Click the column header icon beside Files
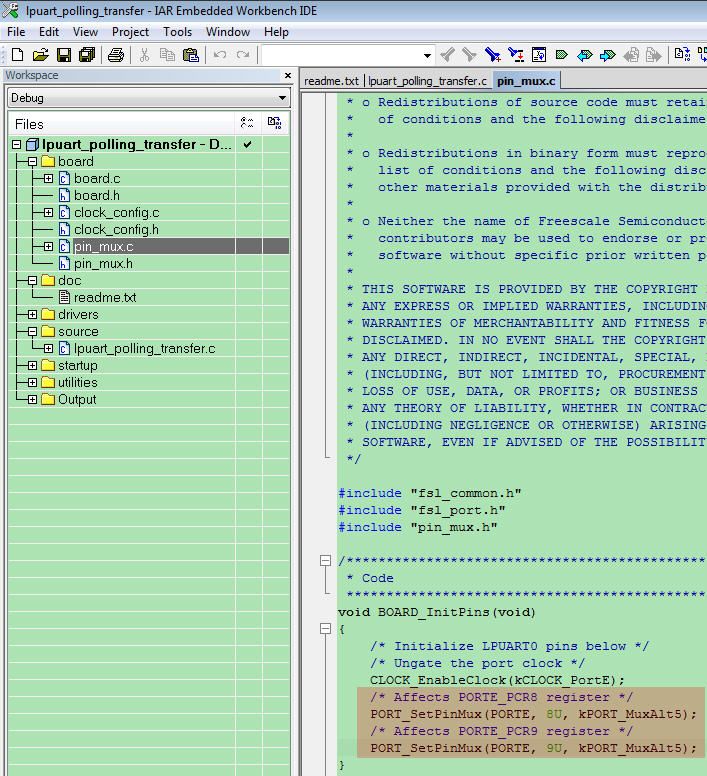707x776 pixels. 247,123
